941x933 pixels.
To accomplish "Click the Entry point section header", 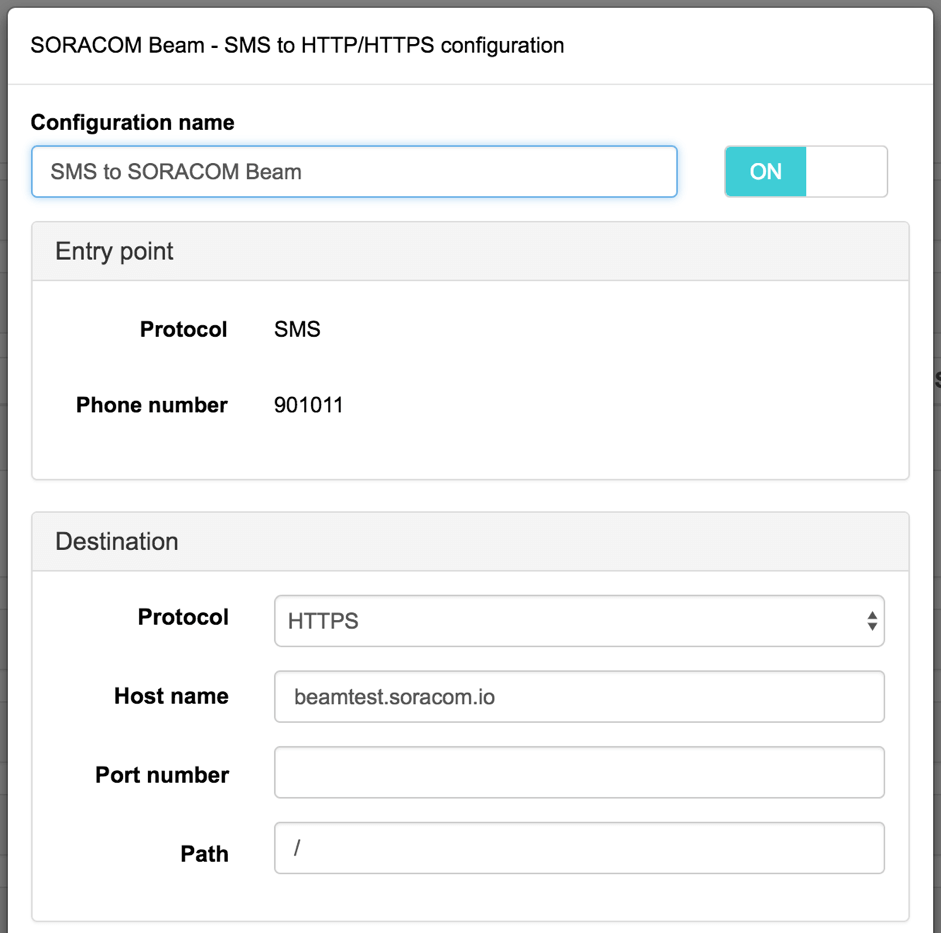I will coord(114,251).
